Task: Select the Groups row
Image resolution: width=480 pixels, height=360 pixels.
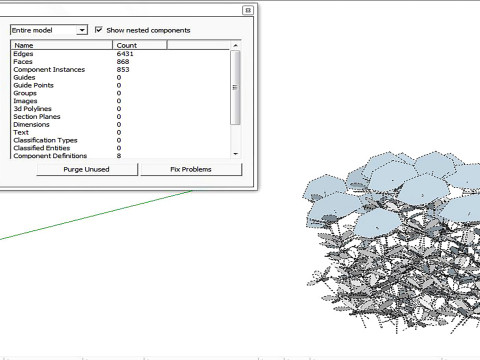Action: point(121,93)
